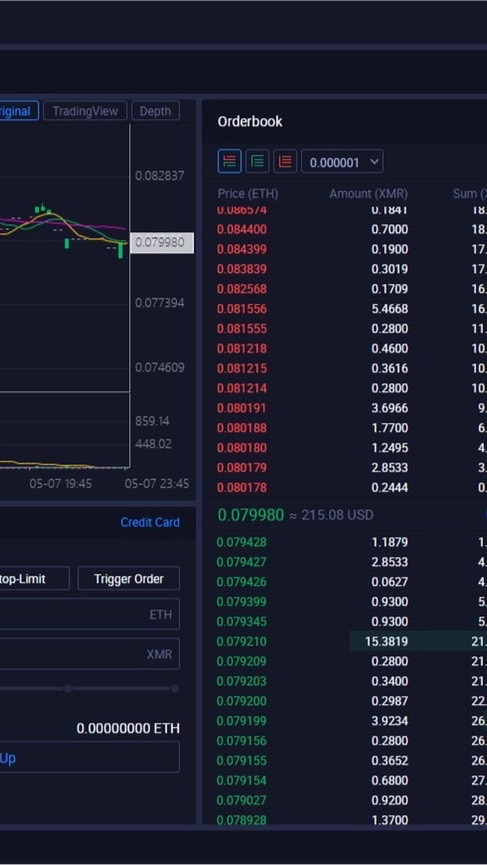487x865 pixels.
Task: Select the Trigger Order tab
Action: [129, 579]
